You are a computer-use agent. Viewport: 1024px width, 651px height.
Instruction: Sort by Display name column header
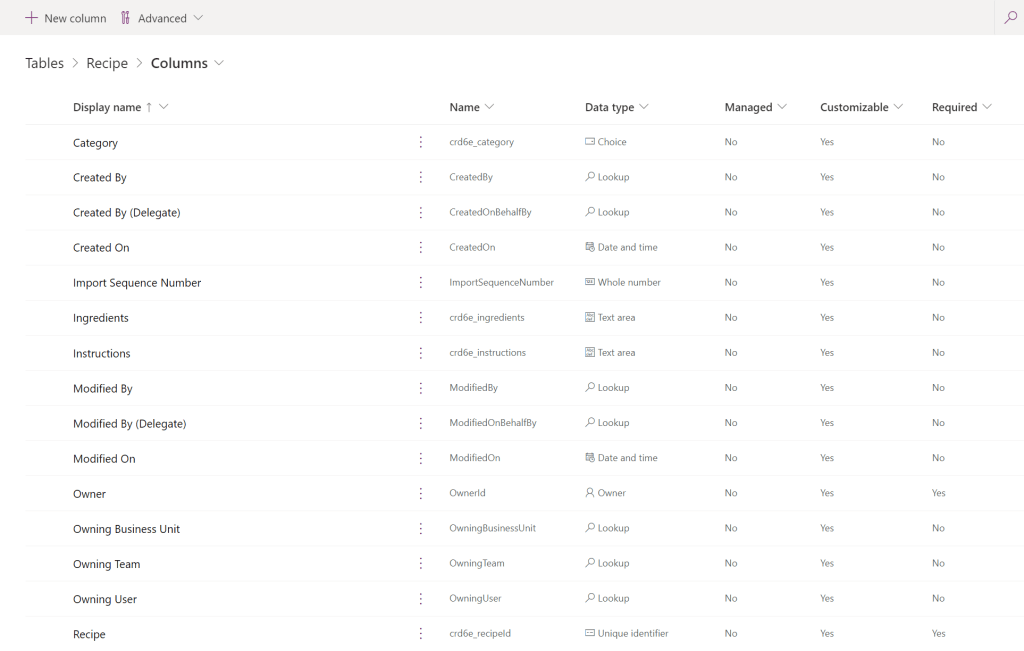[x=107, y=107]
